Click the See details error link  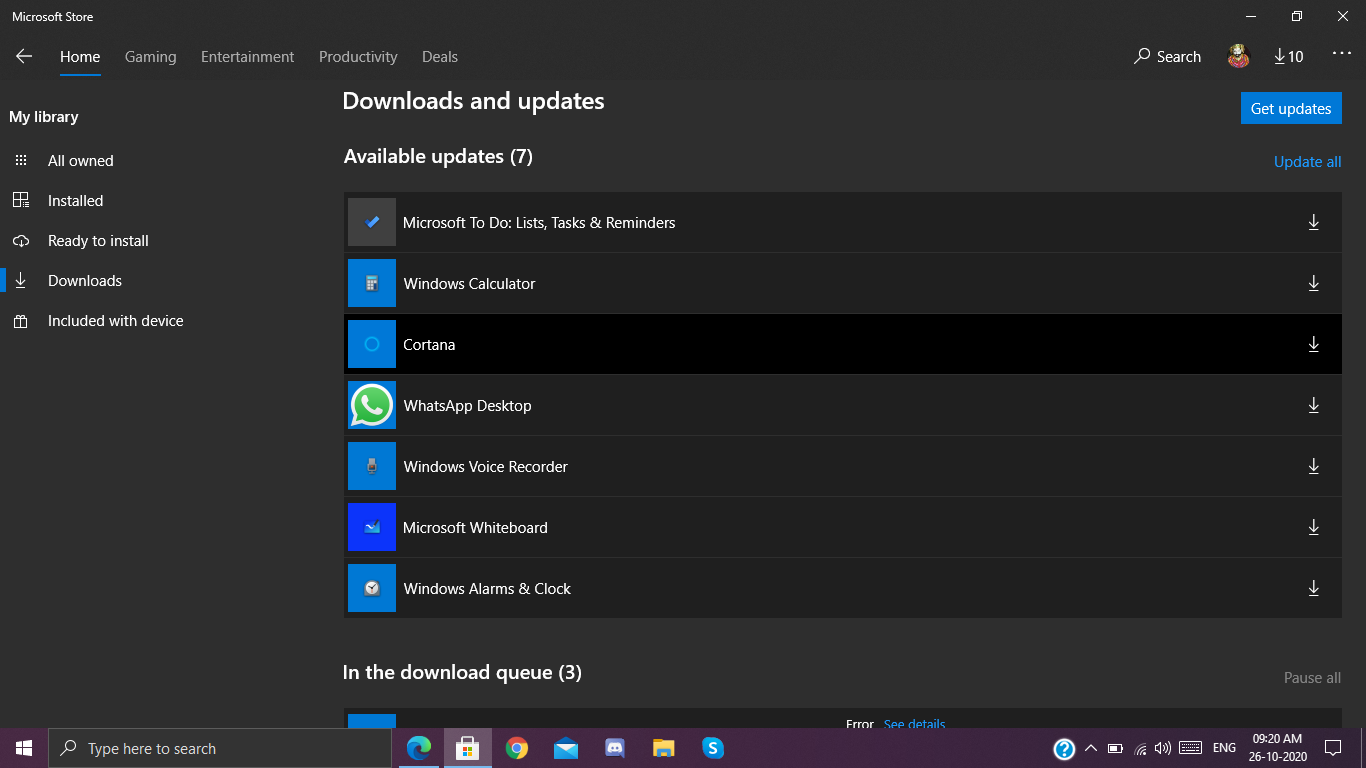[x=914, y=724]
